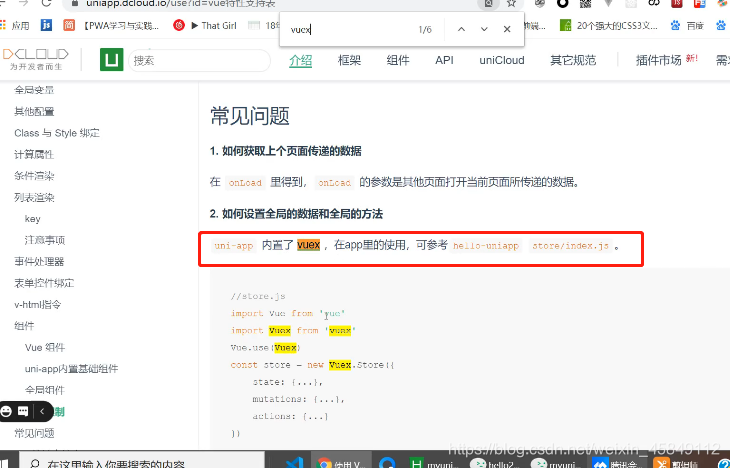Viewport: 730px width, 468px height.
Task: Switch to the 组件 nav tab
Action: click(x=398, y=61)
